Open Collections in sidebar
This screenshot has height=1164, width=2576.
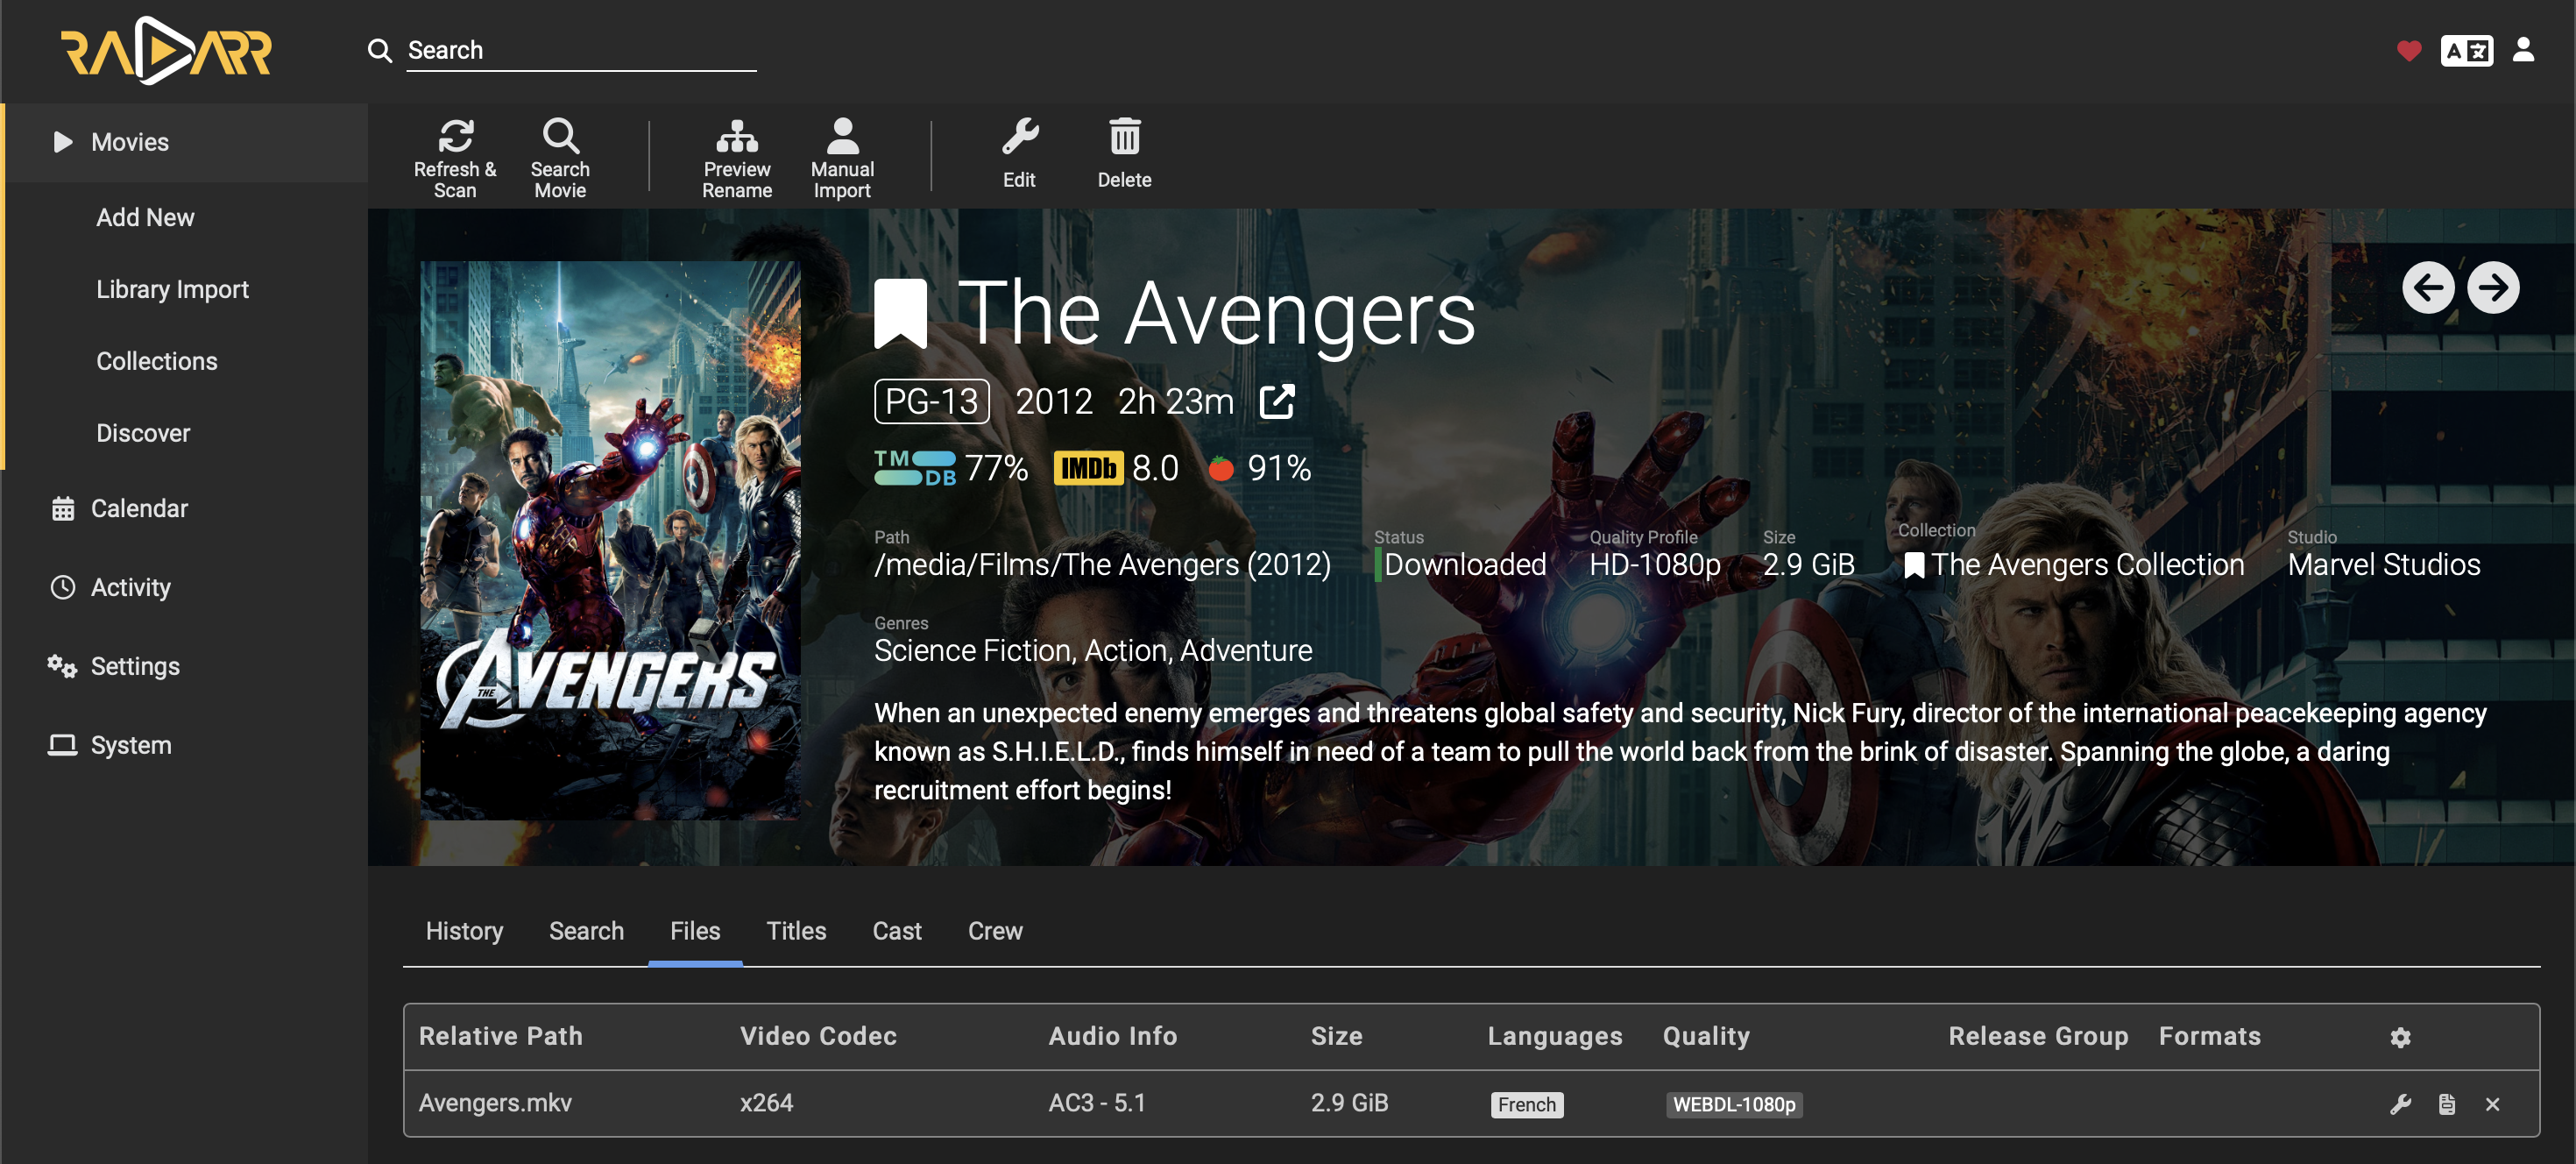157,361
